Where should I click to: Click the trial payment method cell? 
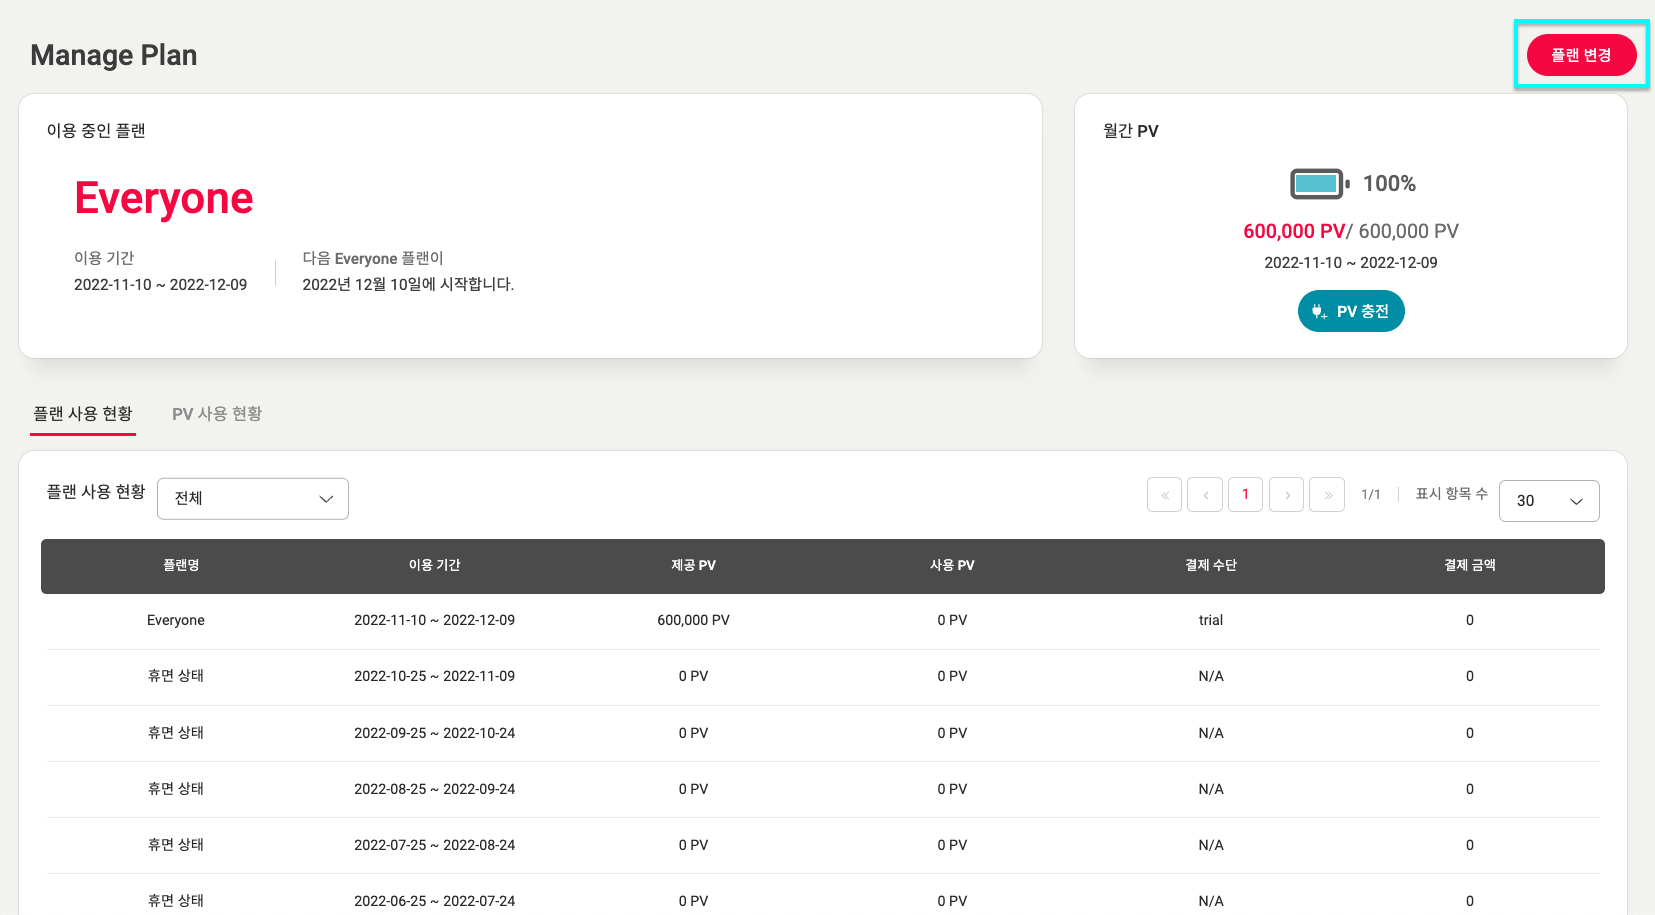point(1210,620)
